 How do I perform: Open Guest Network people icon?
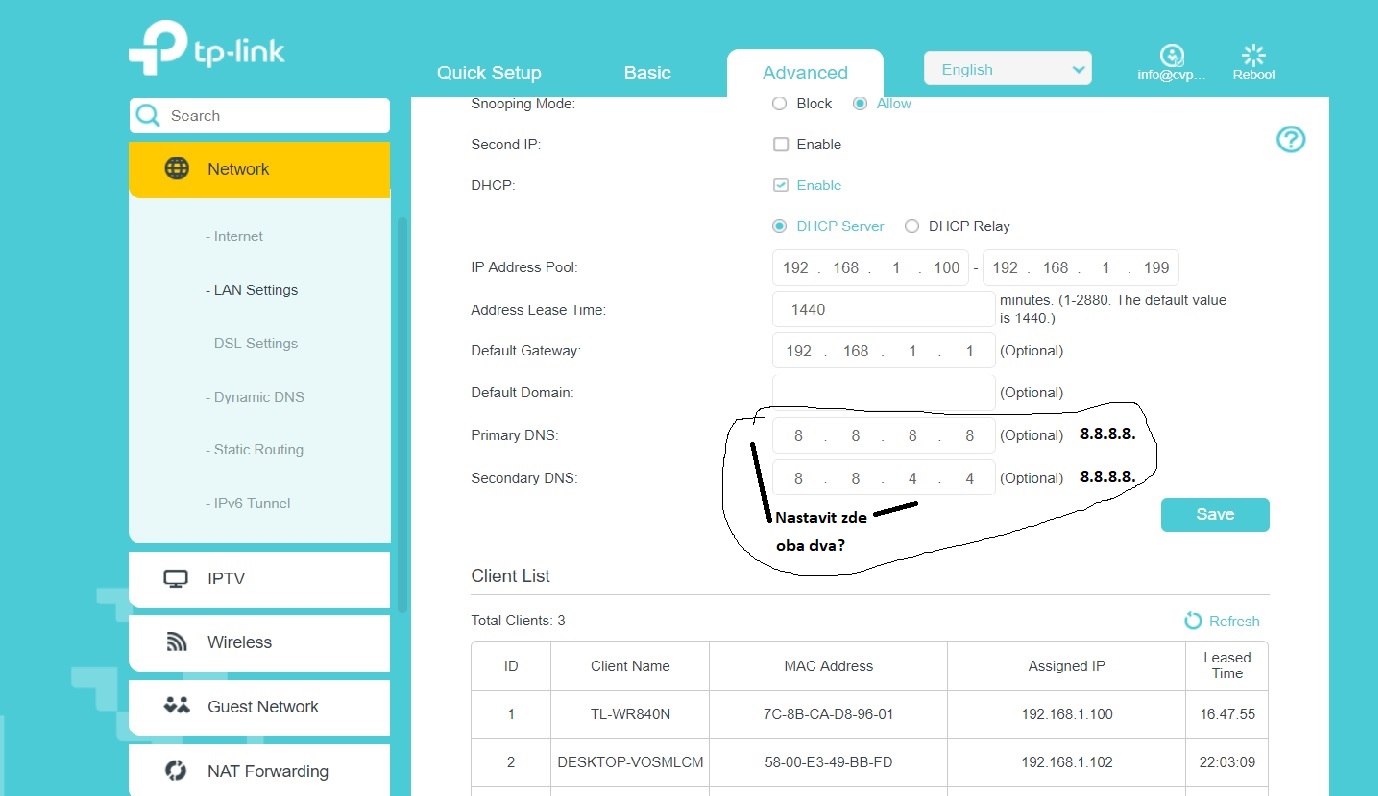pyautogui.click(x=176, y=705)
